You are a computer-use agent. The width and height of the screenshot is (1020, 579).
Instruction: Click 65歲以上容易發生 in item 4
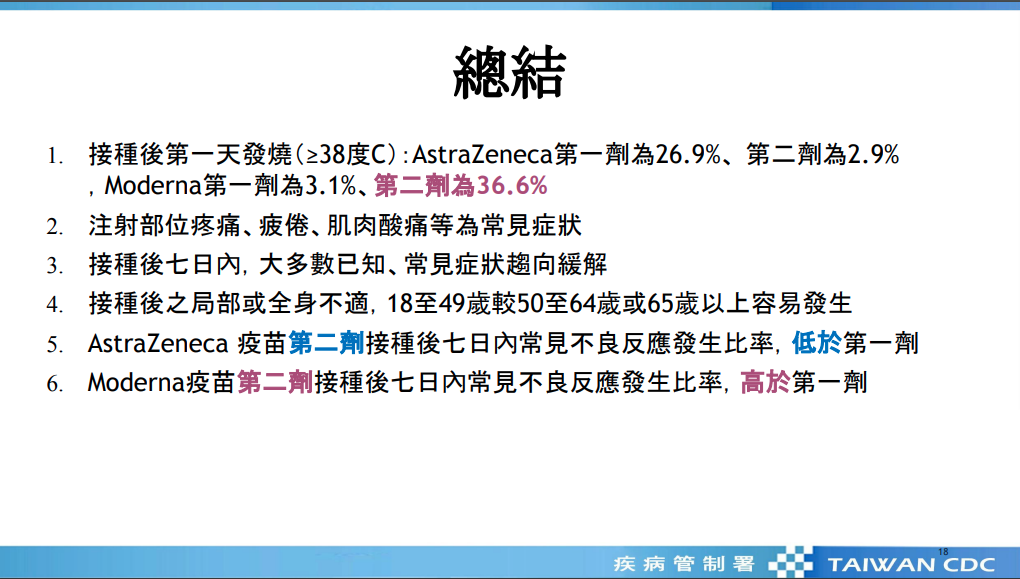coord(750,304)
